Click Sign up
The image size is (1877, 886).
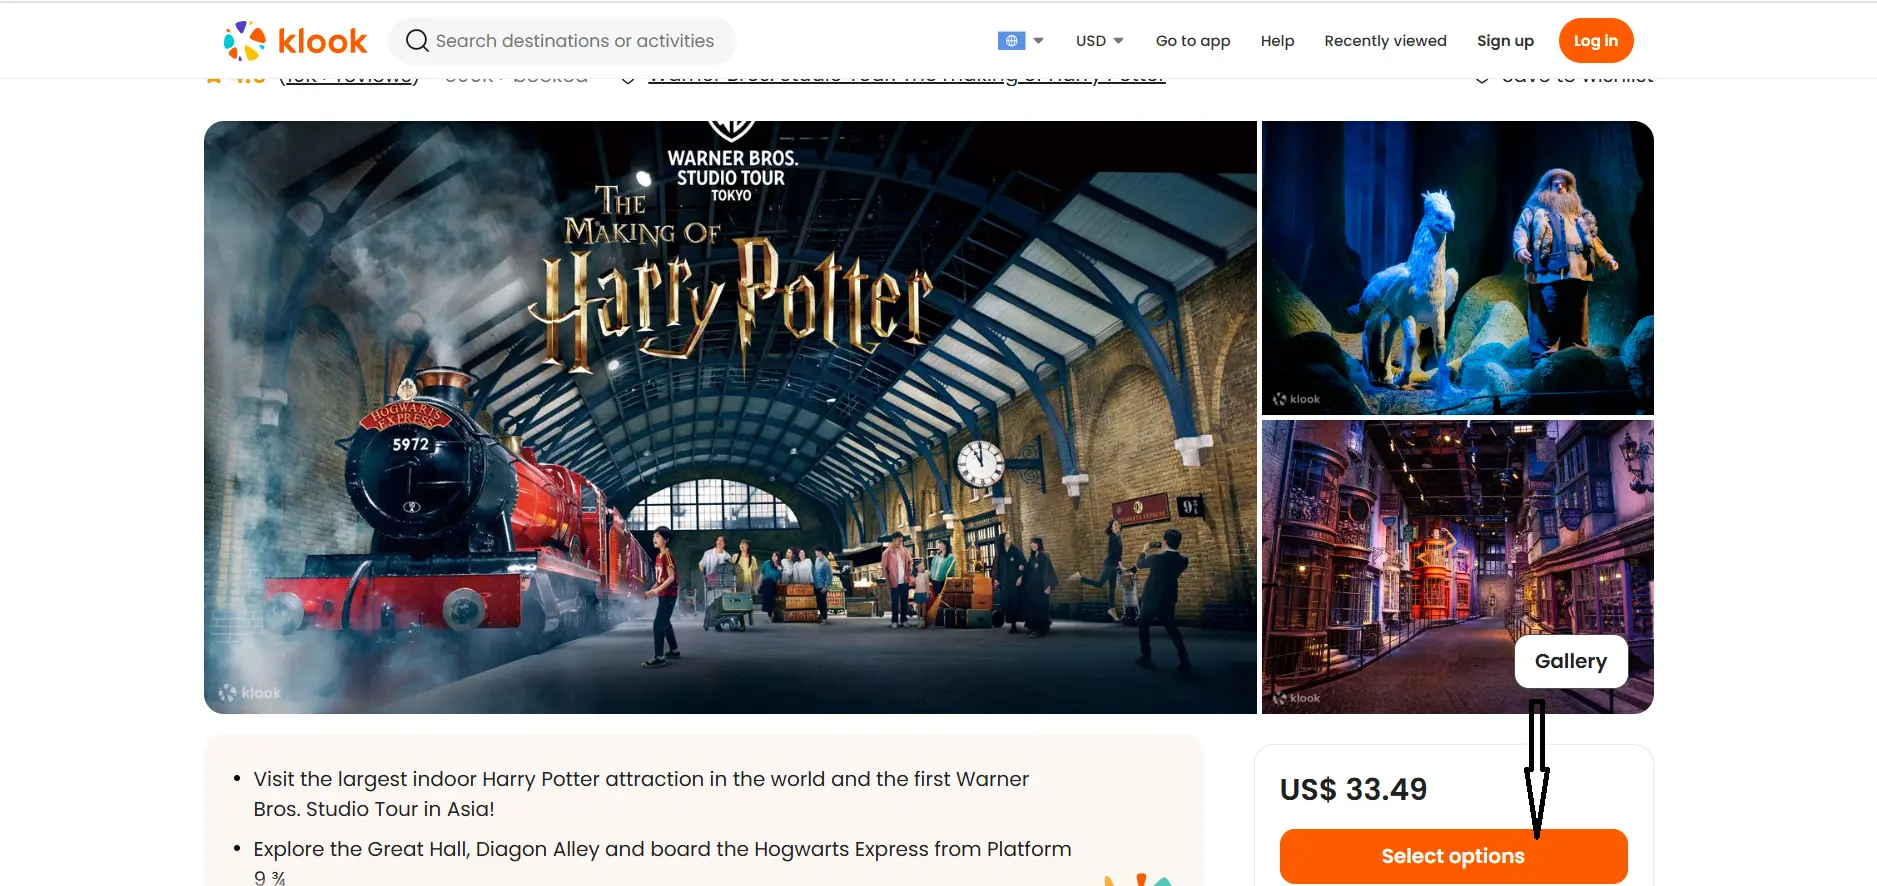1505,41
